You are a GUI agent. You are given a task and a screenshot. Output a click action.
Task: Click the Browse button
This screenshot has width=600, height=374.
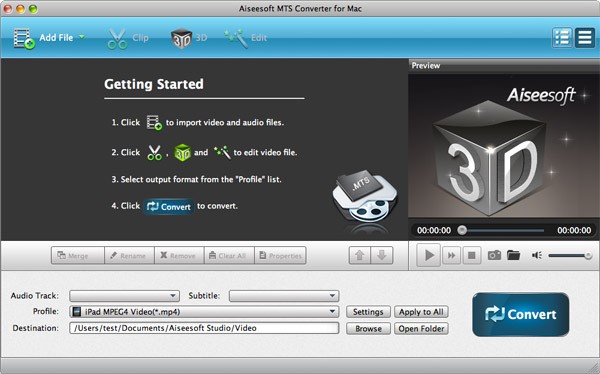click(368, 328)
